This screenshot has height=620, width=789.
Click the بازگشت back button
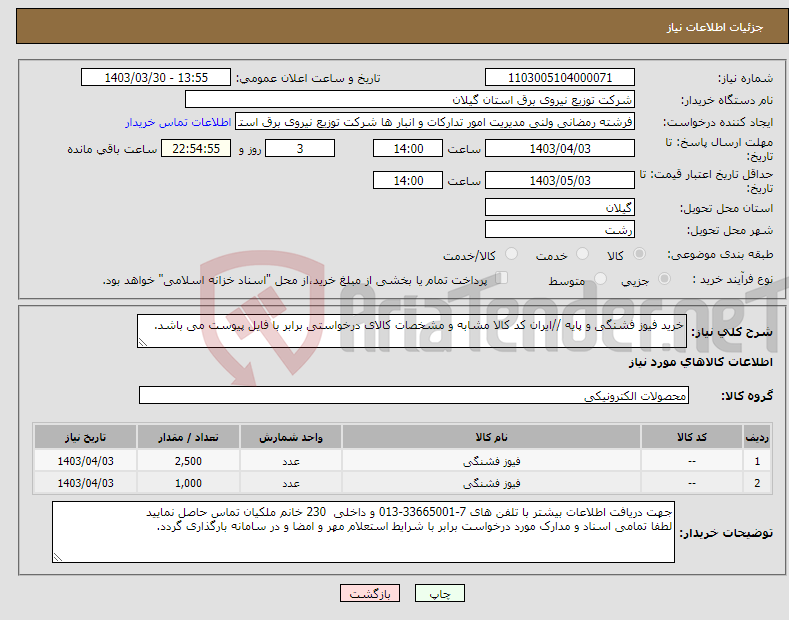pyautogui.click(x=370, y=593)
